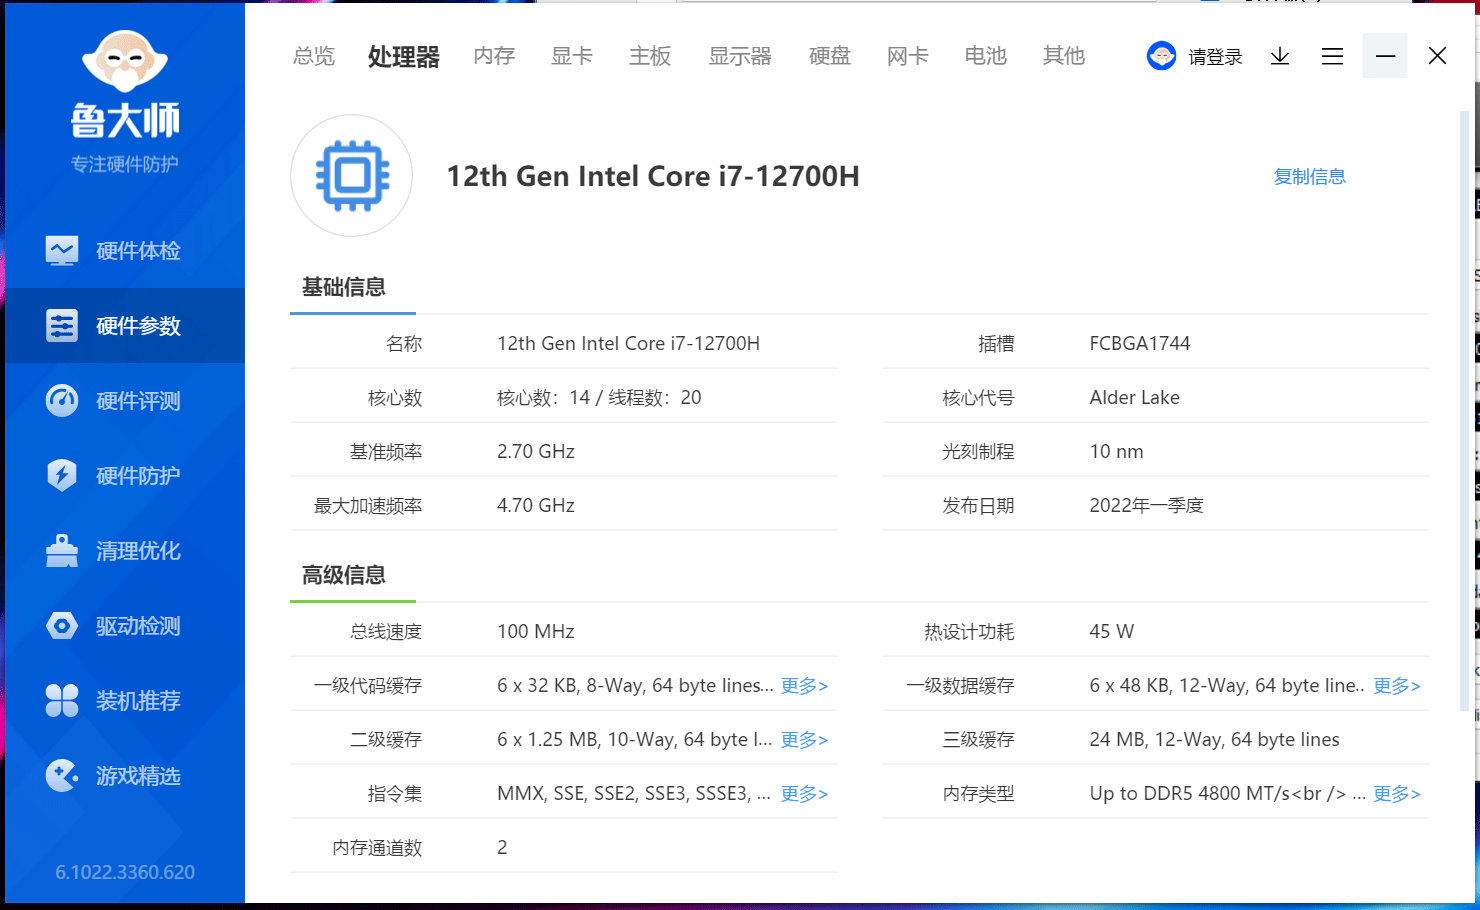Click TDP value 45 W

1111,632
